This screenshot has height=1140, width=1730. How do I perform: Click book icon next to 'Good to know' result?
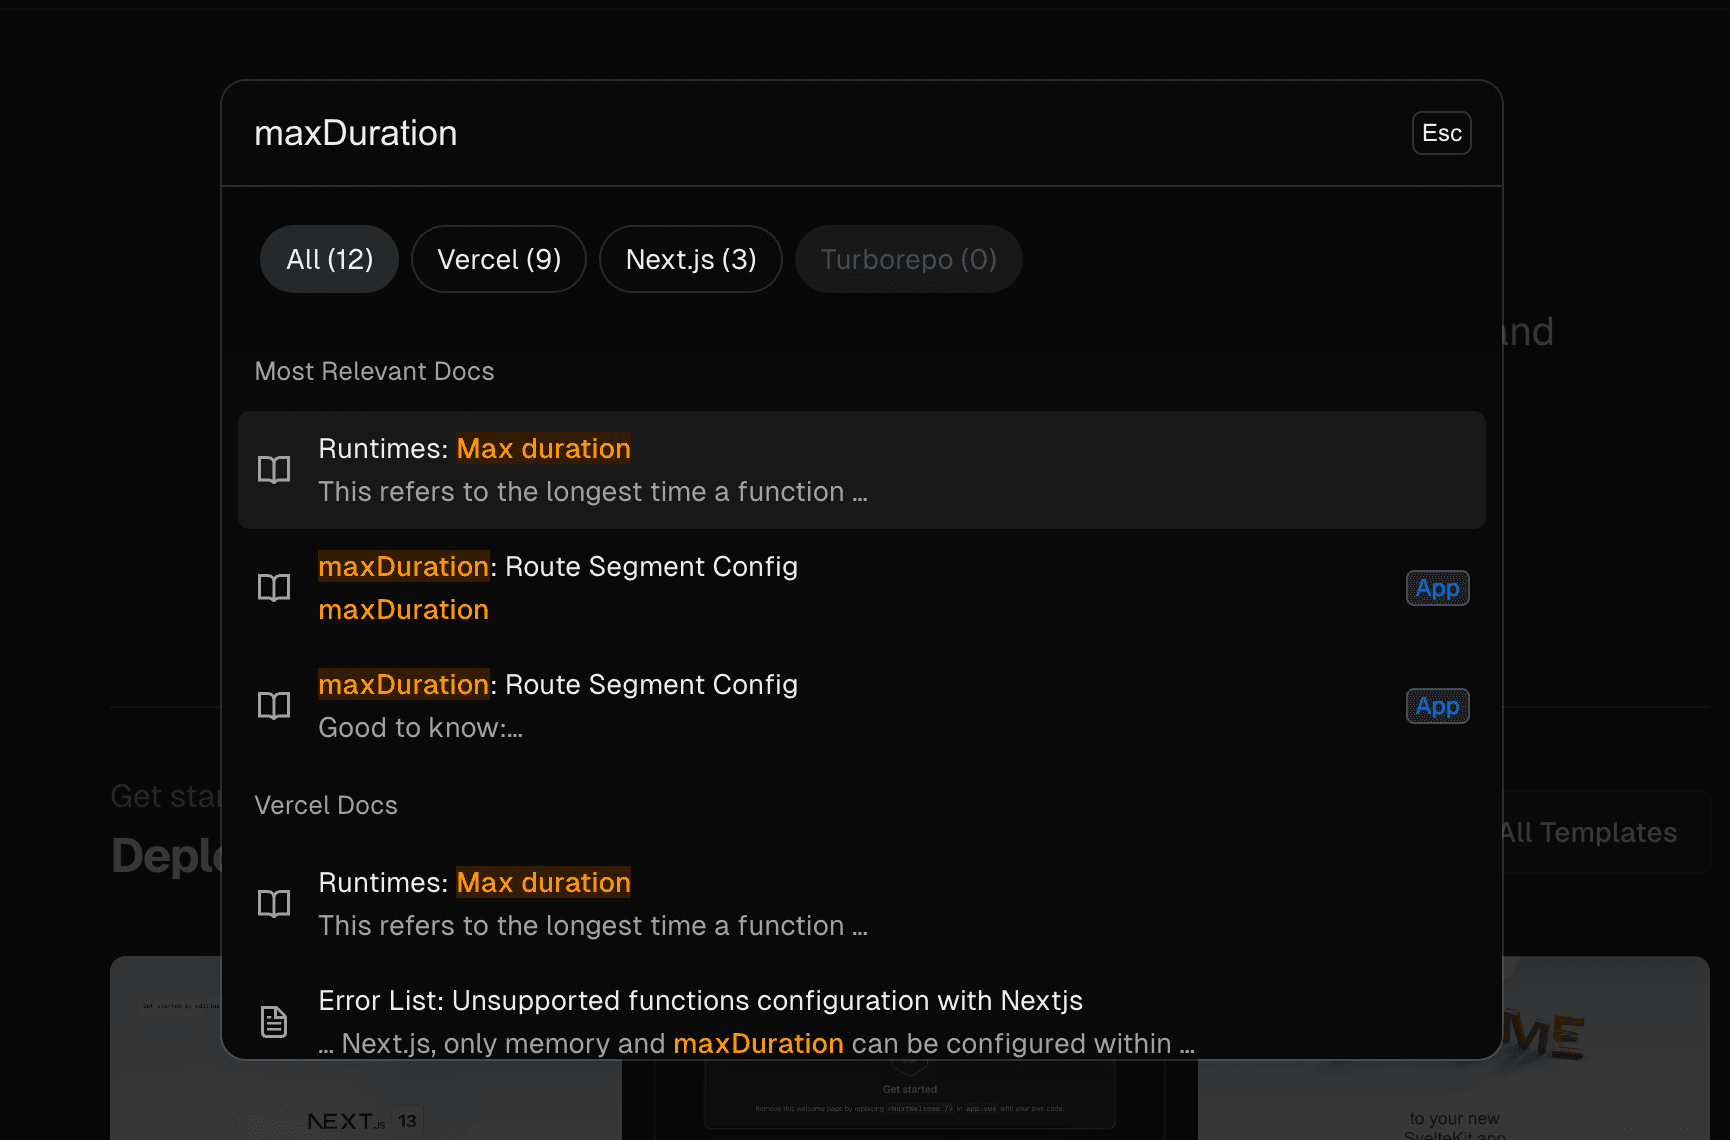pos(274,706)
